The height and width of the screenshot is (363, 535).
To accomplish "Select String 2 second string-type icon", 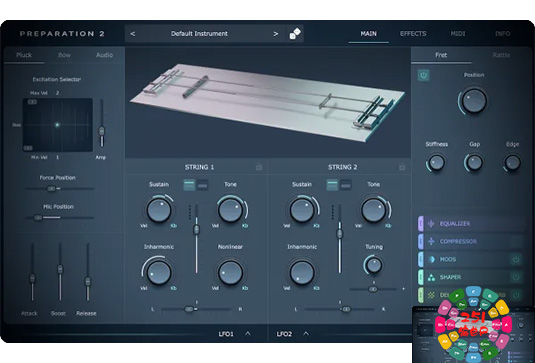I will coord(345,185).
